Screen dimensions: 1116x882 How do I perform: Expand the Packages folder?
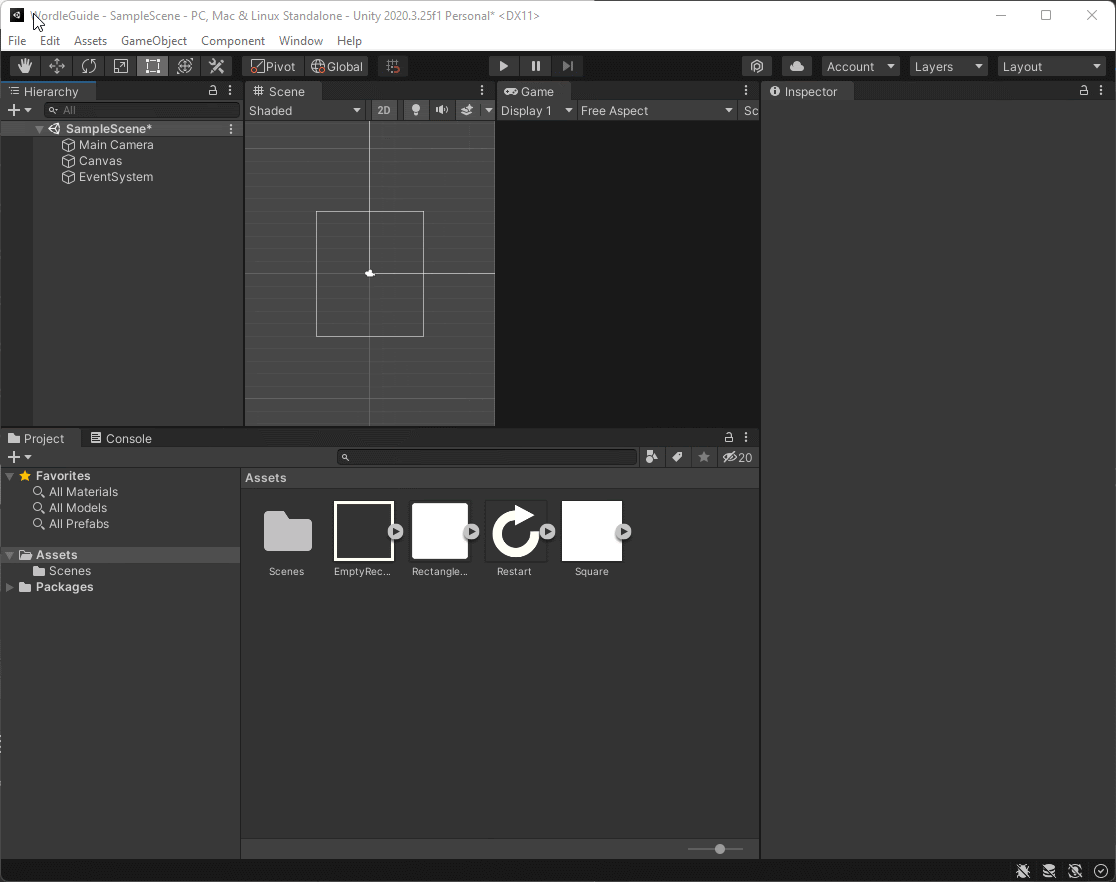[x=10, y=587]
